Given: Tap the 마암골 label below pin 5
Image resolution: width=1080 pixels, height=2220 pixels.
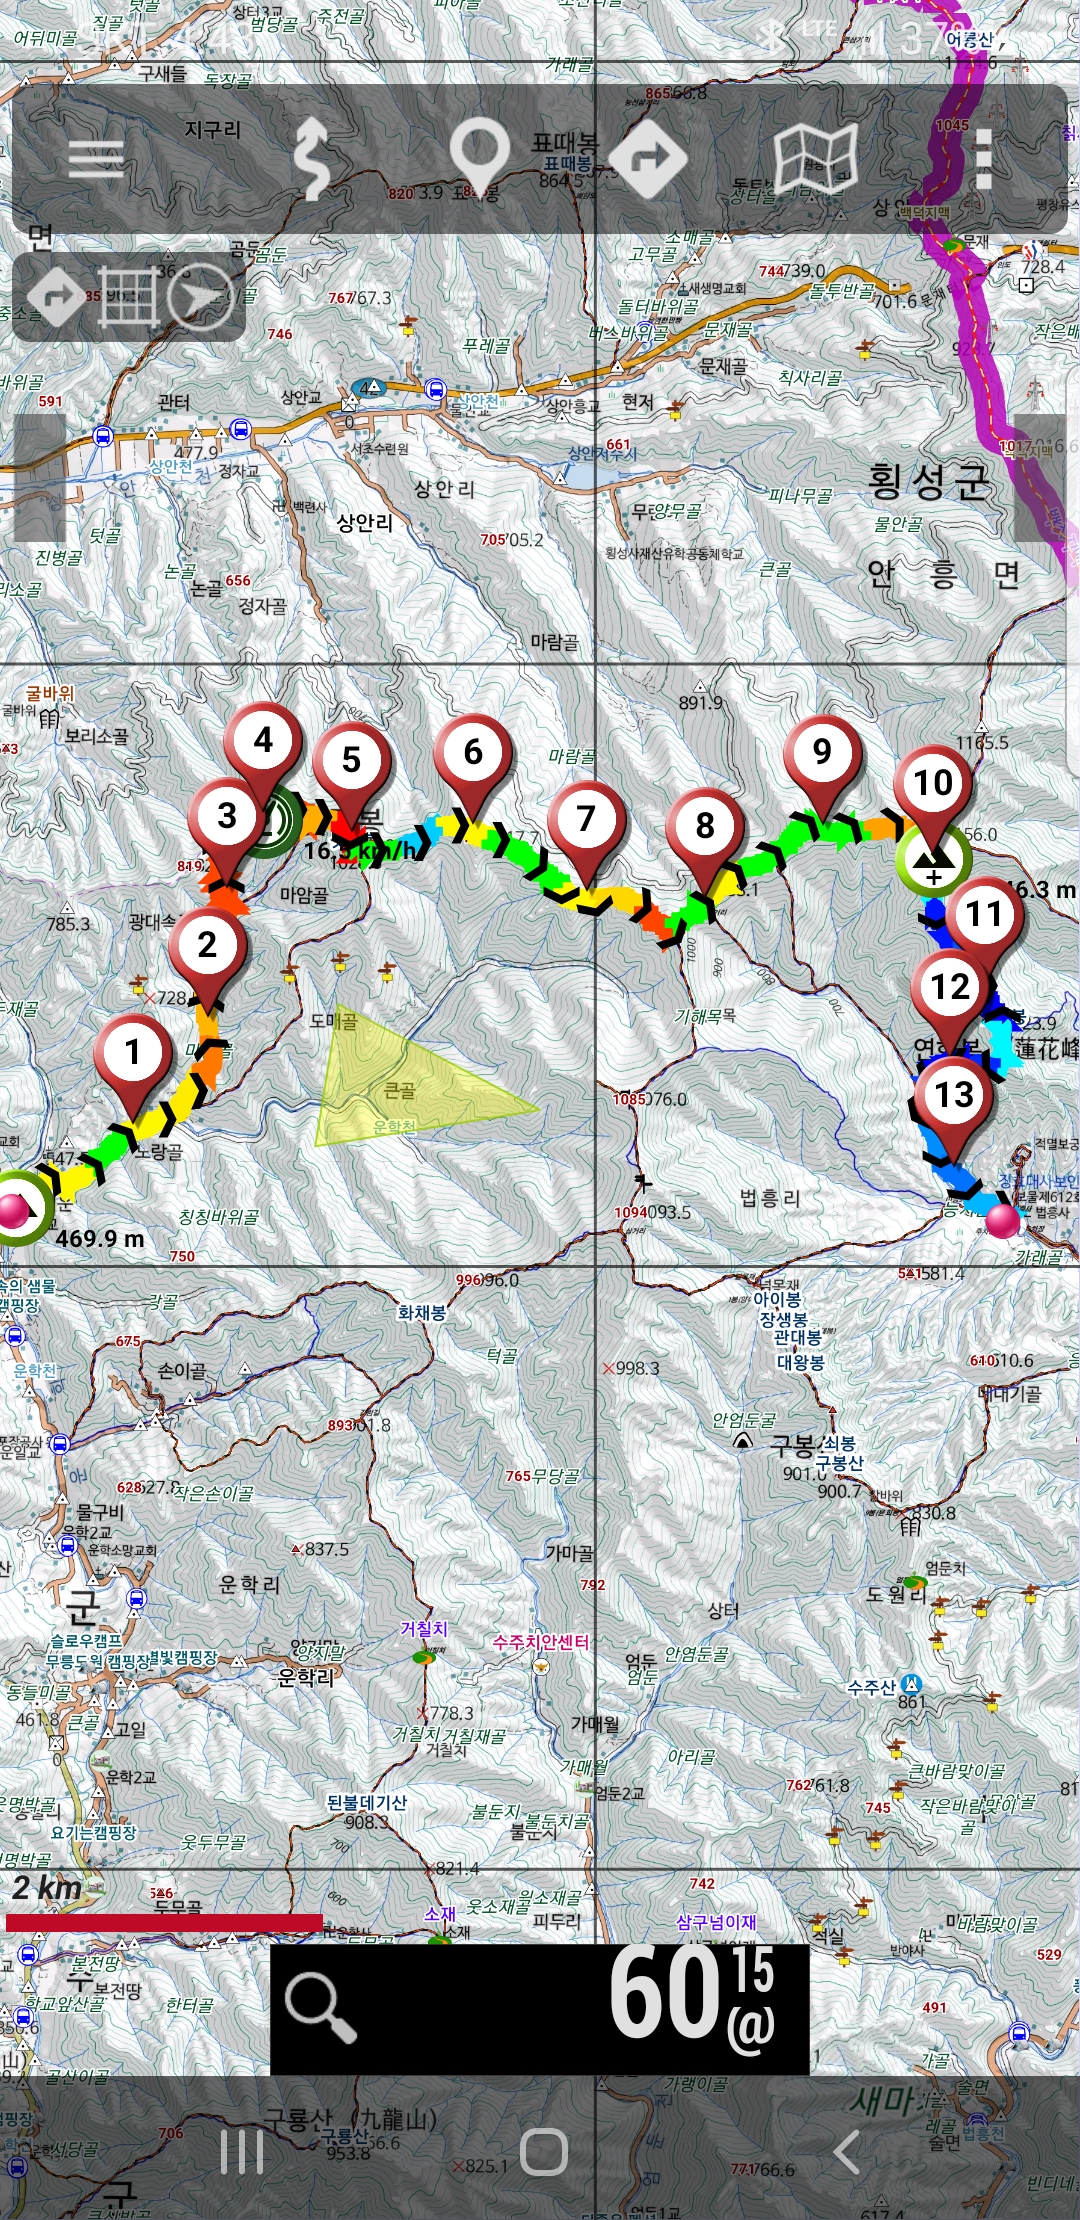Looking at the screenshot, I should 304,895.
